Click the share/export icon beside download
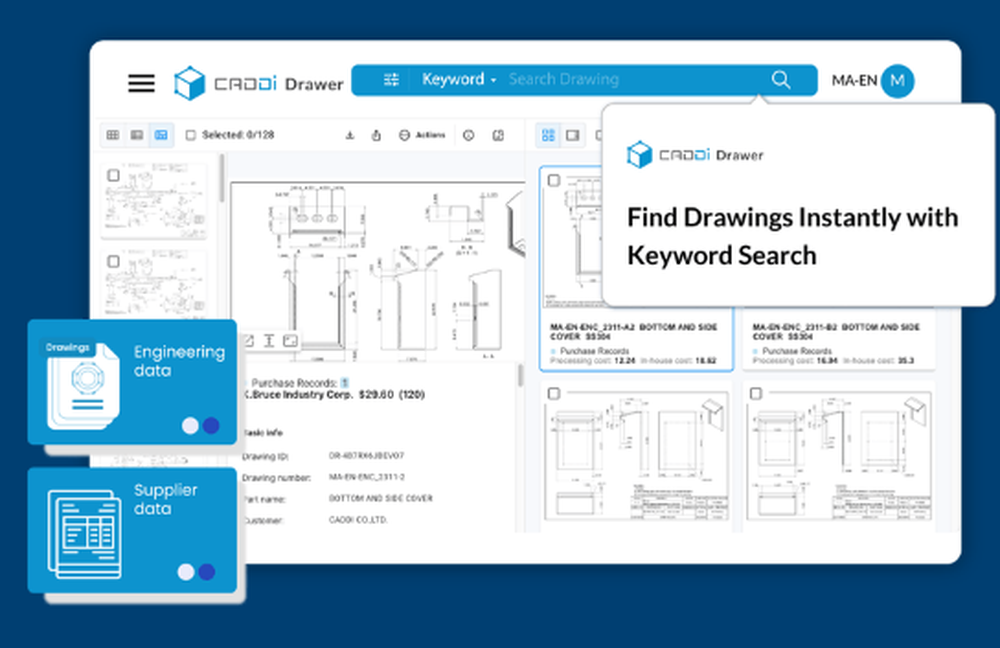The width and height of the screenshot is (1000, 648). pos(376,135)
